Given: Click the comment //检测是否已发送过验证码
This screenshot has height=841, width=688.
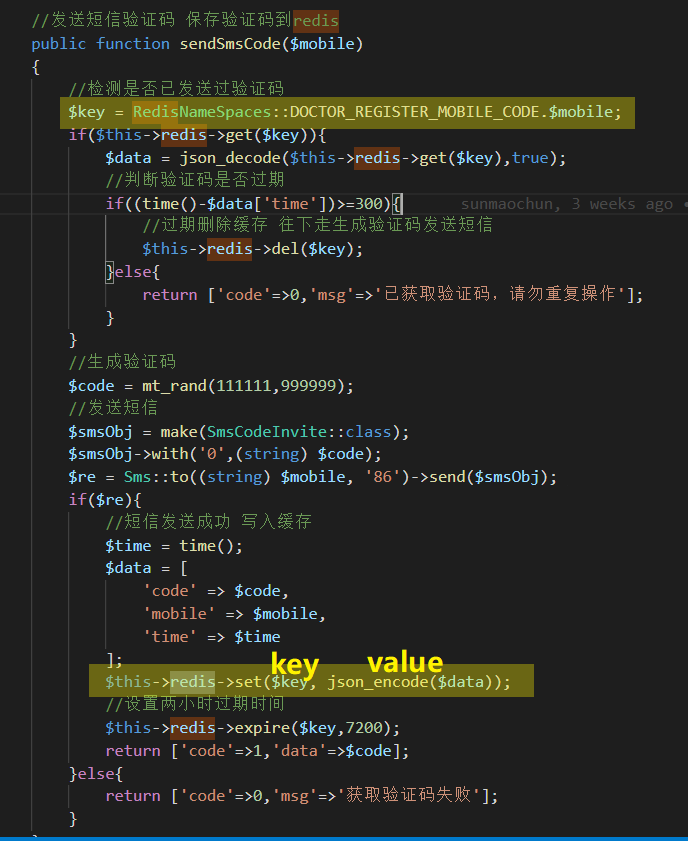Looking at the screenshot, I should pyautogui.click(x=176, y=88).
